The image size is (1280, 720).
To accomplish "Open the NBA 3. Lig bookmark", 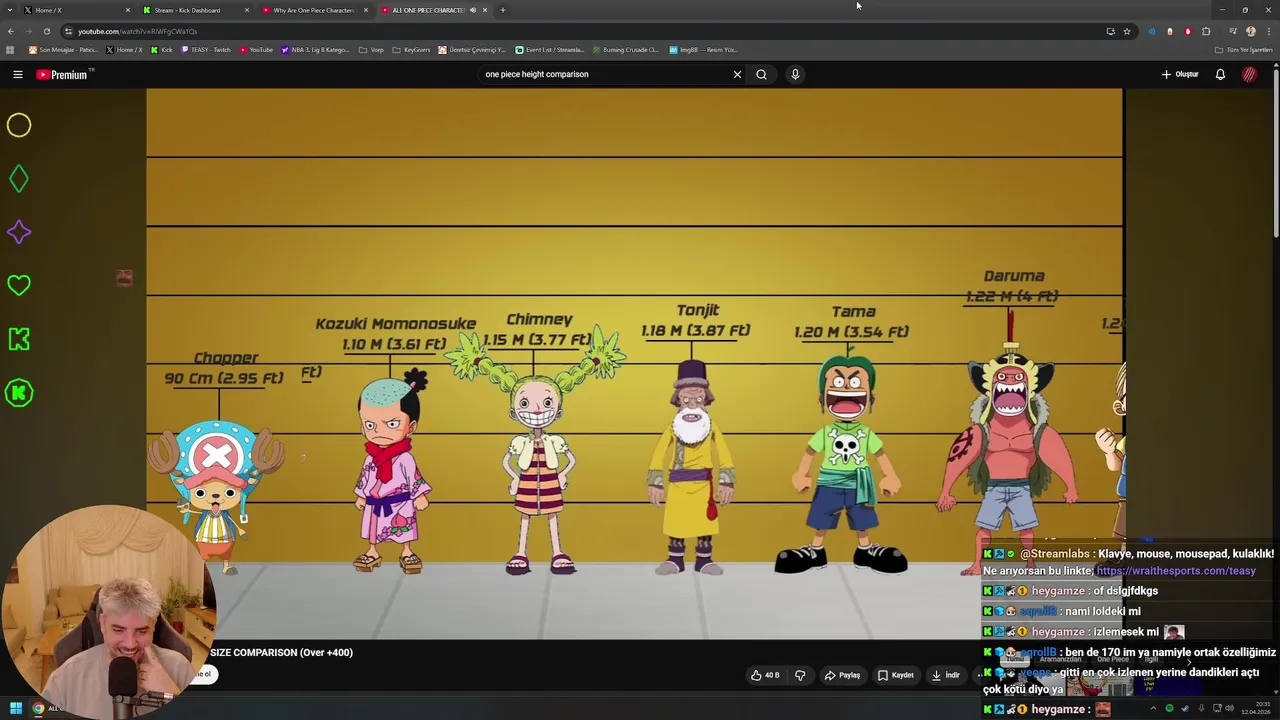I will pos(315,49).
